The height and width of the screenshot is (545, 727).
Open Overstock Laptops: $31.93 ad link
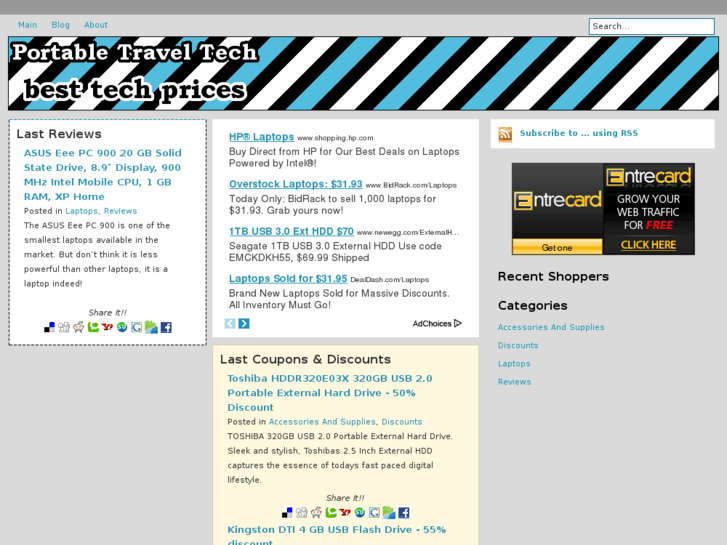[x=296, y=184]
